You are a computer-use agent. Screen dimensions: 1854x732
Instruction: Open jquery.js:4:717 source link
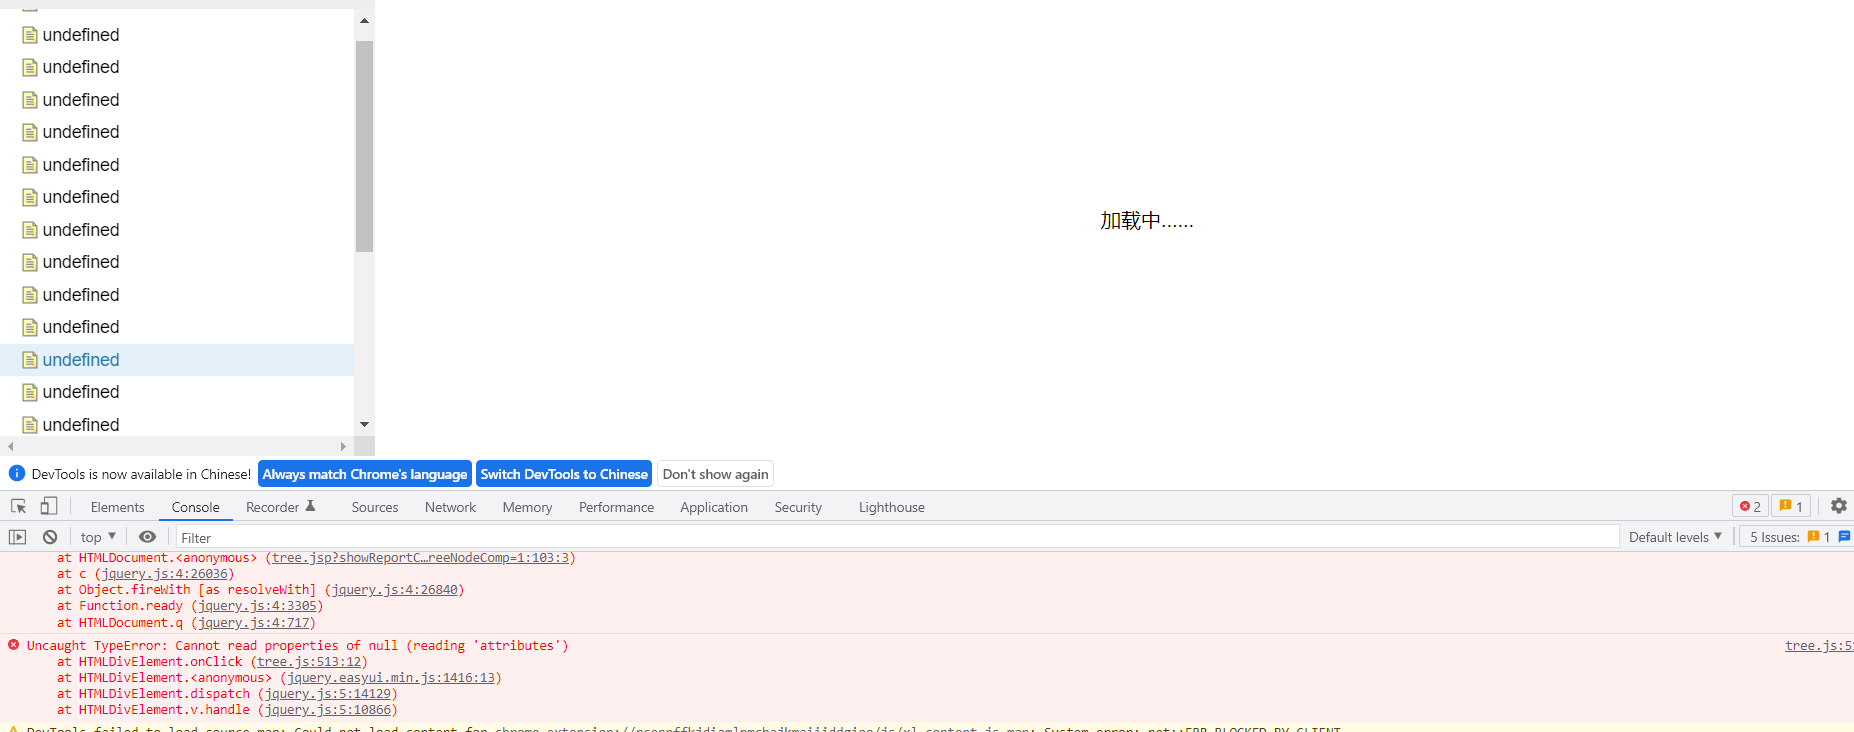253,623
